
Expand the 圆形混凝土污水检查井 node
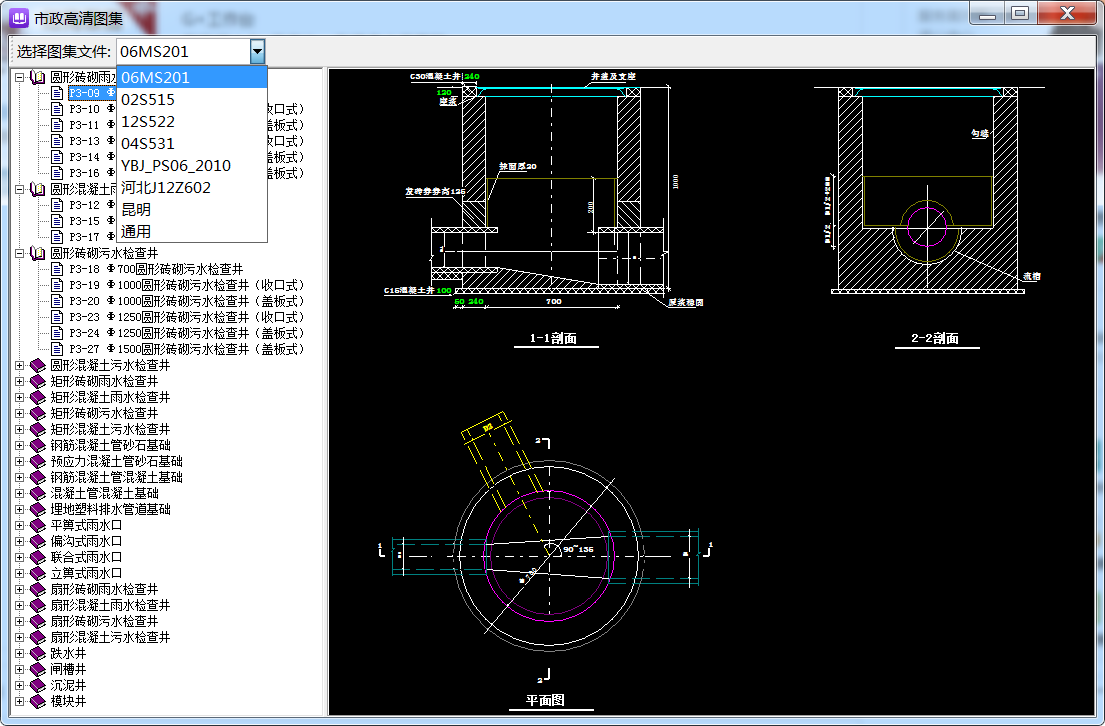click(20, 365)
